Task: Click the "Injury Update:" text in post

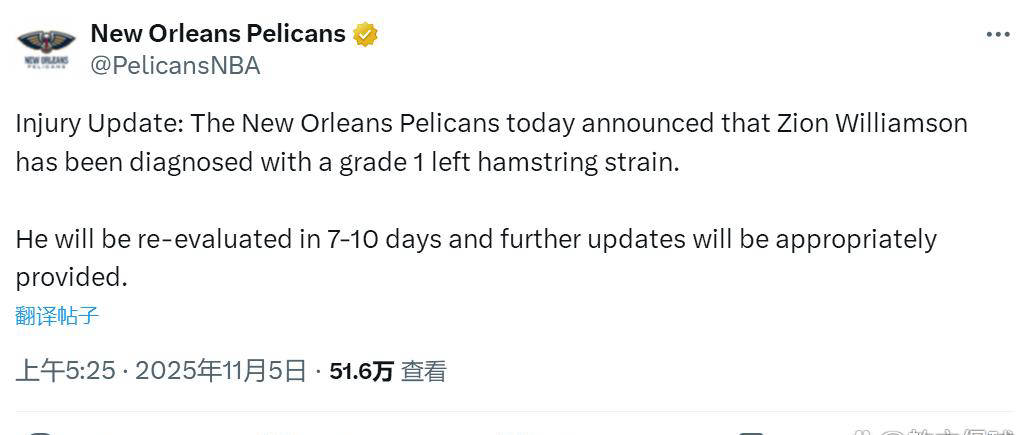Action: point(99,124)
